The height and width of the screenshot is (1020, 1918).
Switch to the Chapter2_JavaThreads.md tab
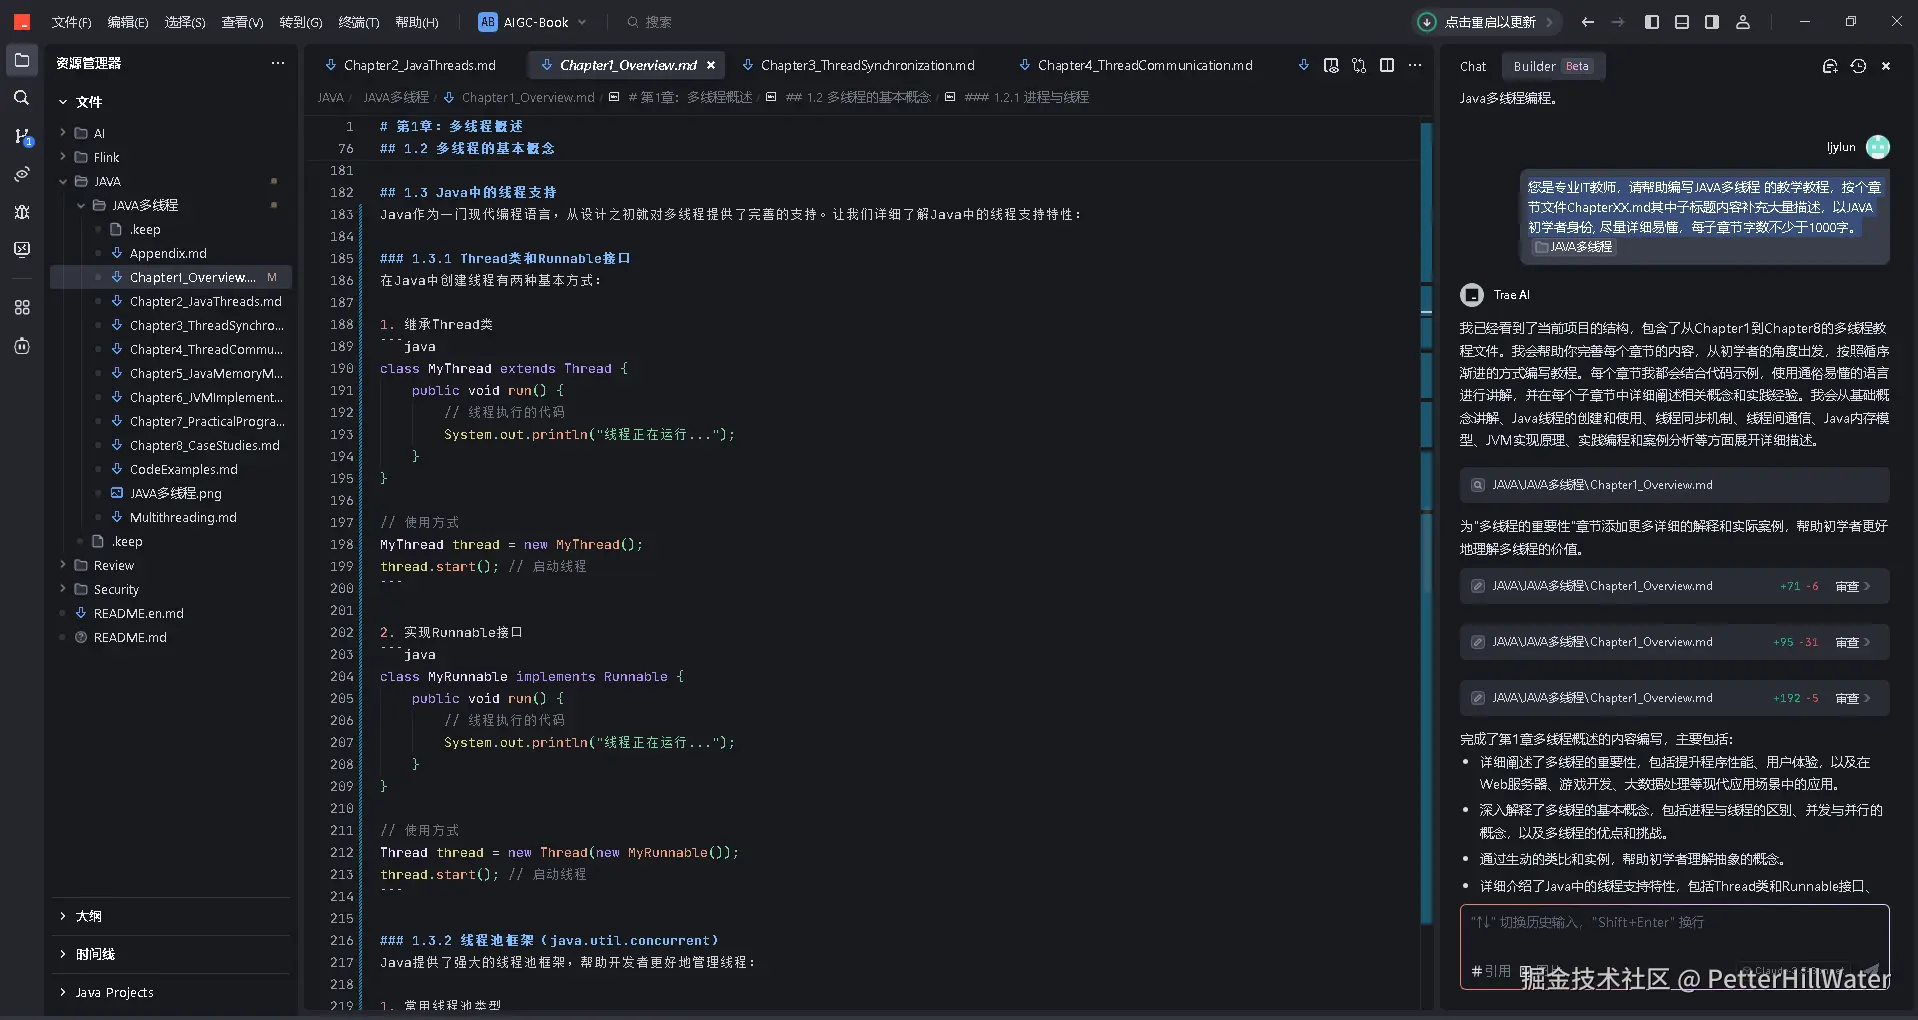pyautogui.click(x=411, y=65)
